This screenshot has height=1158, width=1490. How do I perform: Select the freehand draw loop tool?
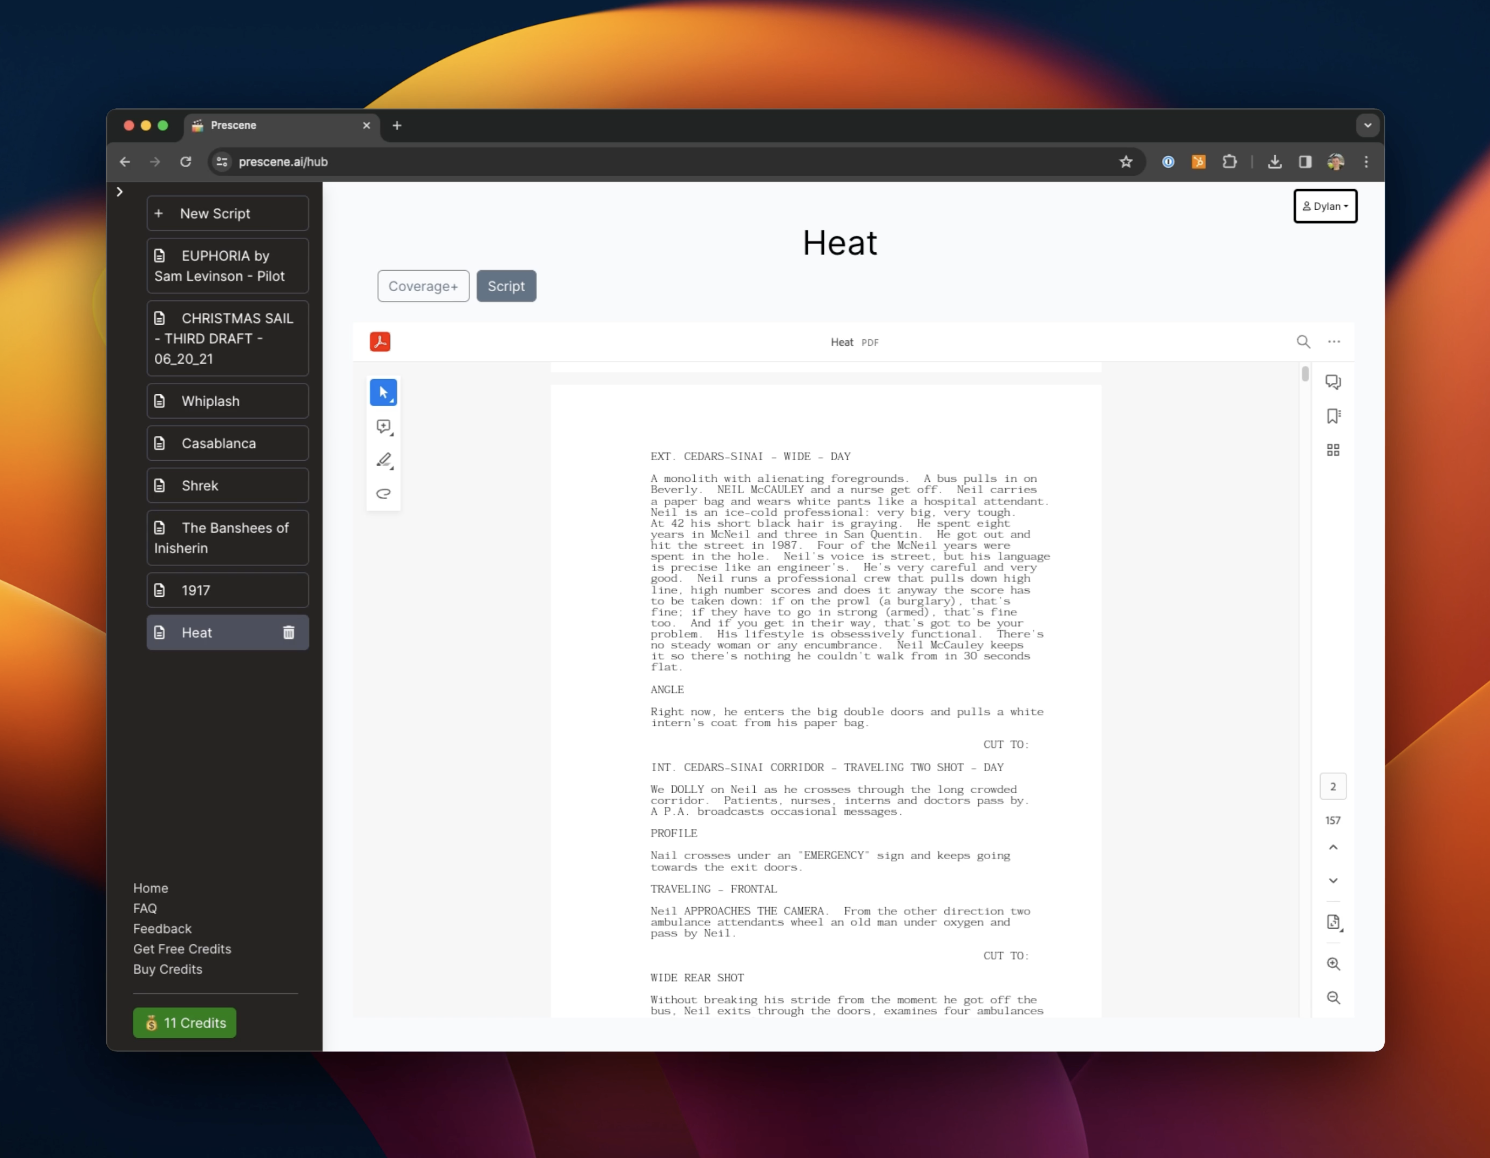coord(383,493)
